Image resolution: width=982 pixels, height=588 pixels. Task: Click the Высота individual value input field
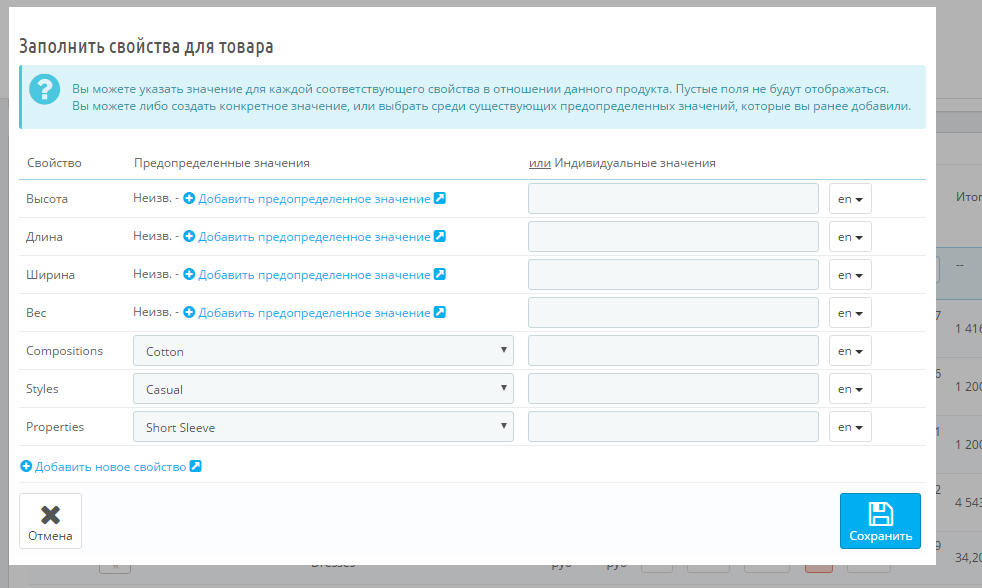click(673, 199)
